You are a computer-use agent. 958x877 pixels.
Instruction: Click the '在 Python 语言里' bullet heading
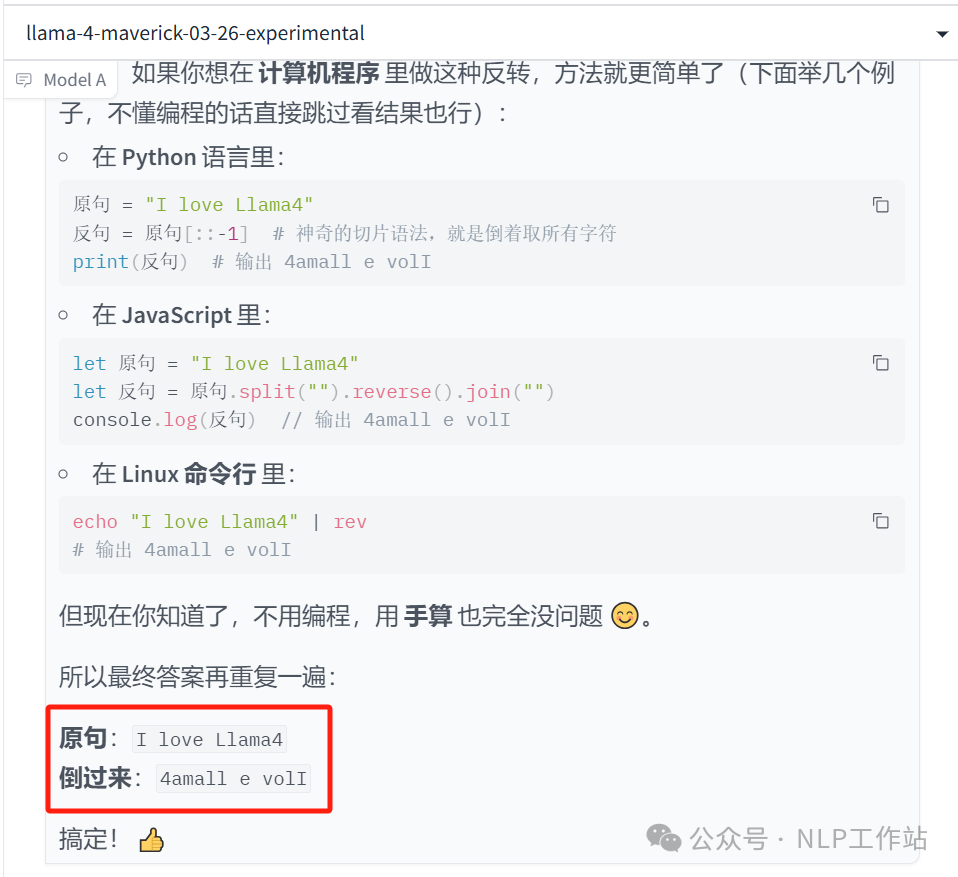[188, 158]
